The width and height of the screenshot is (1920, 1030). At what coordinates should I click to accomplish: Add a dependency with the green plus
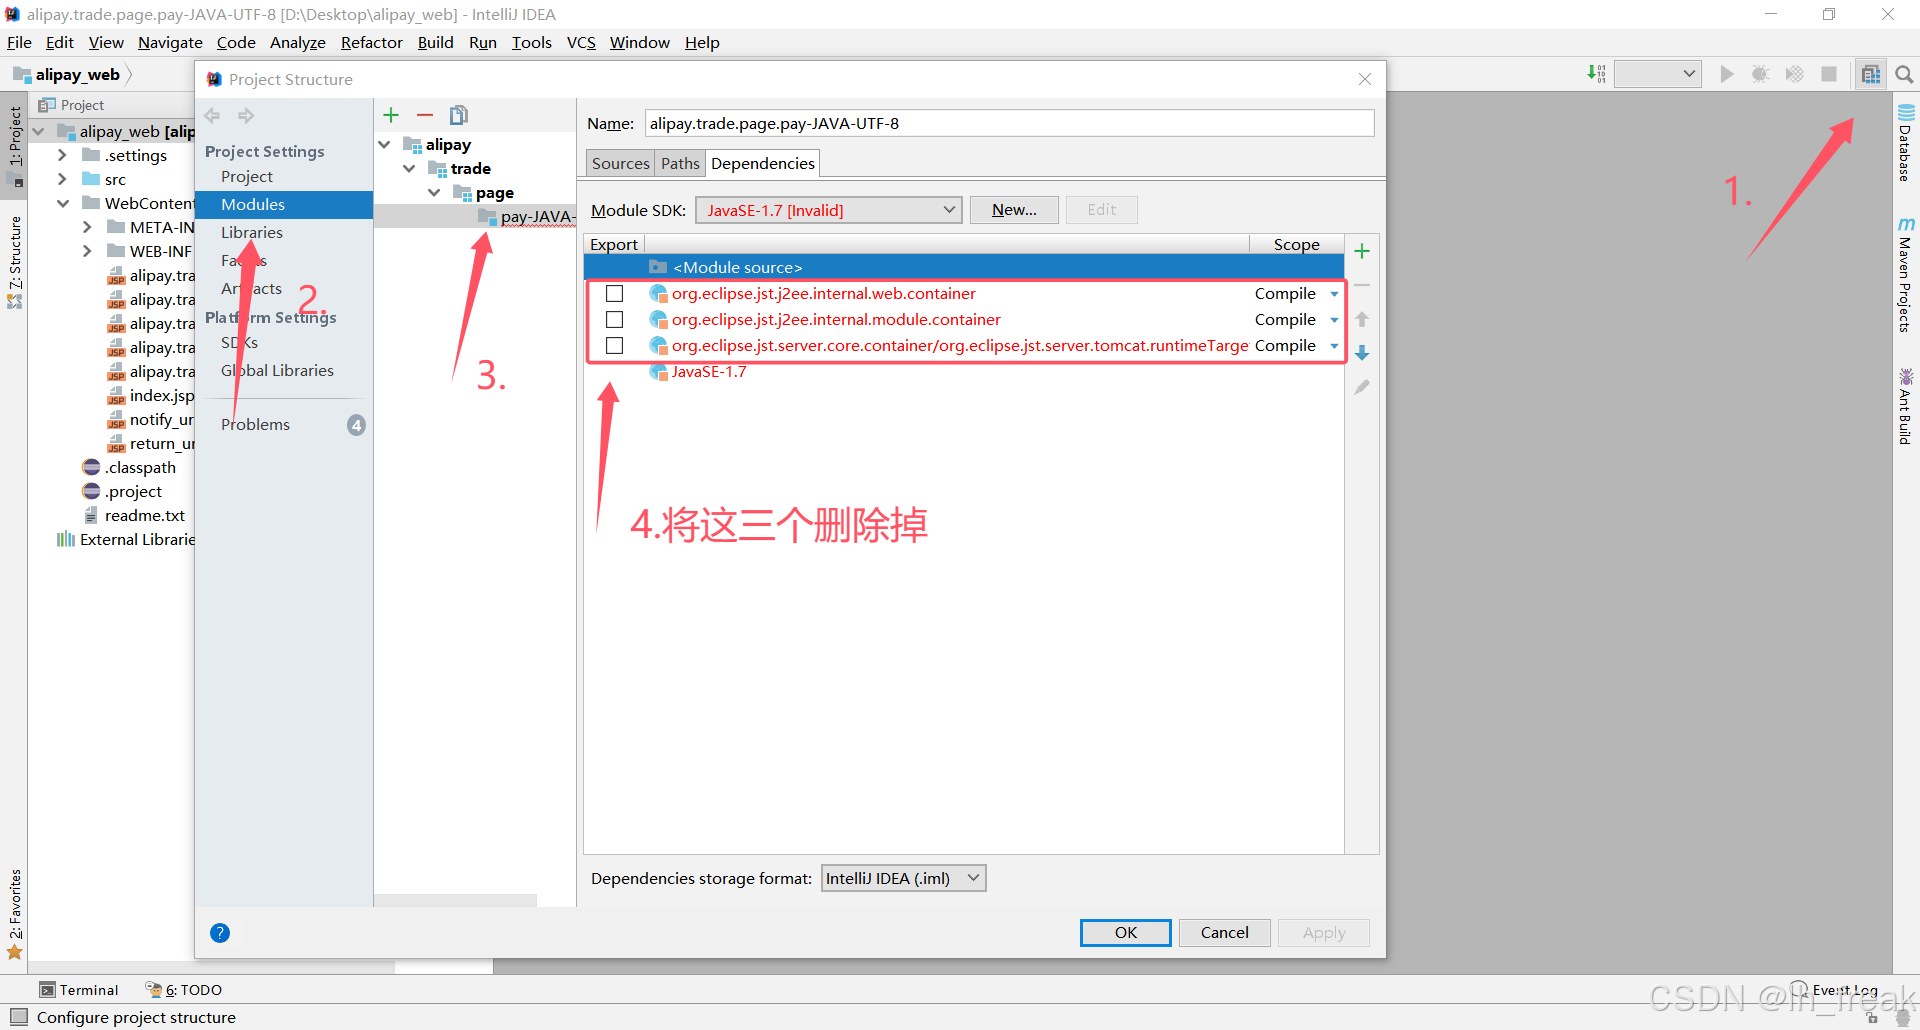click(1362, 251)
